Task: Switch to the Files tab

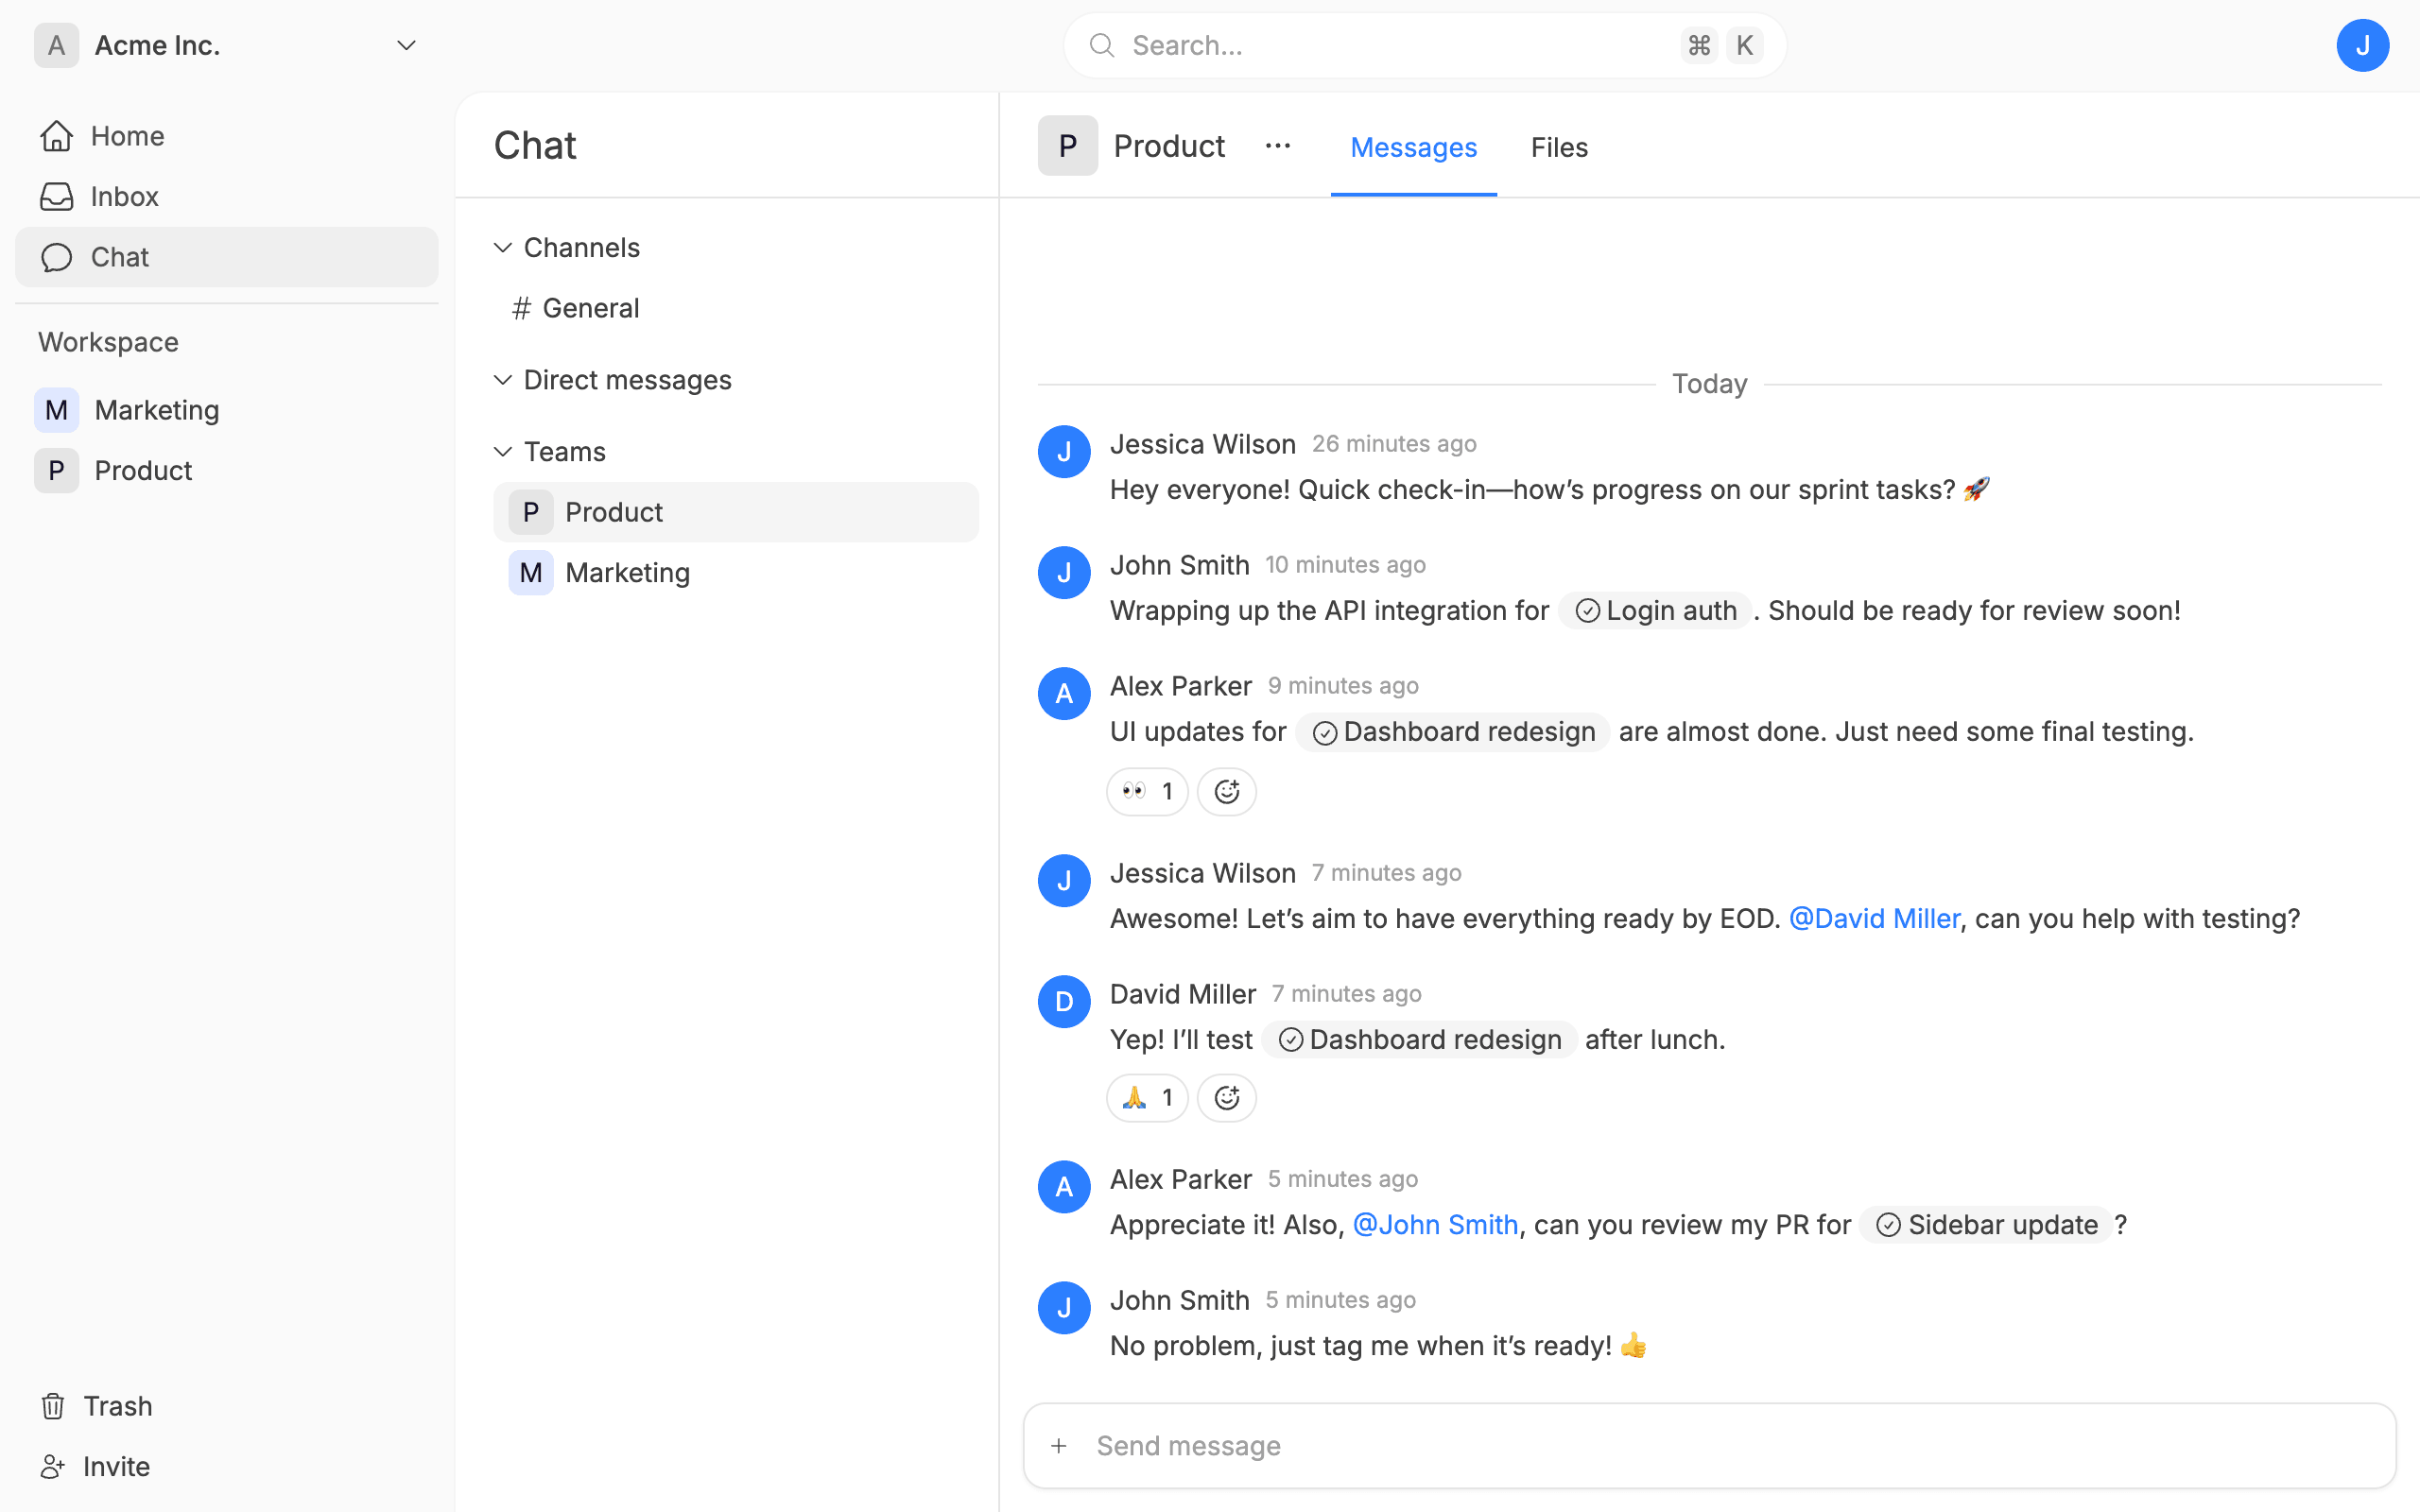Action: [1559, 147]
